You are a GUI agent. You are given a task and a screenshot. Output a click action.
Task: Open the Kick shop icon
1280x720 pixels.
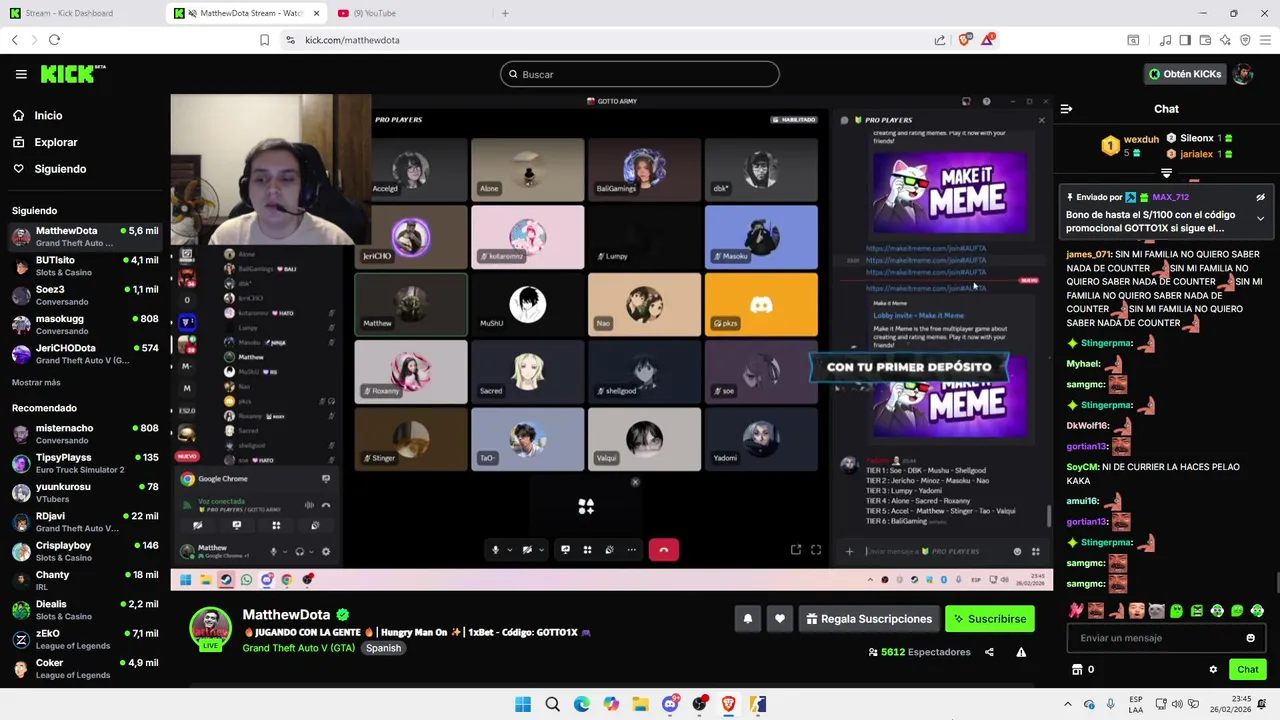[1077, 670]
